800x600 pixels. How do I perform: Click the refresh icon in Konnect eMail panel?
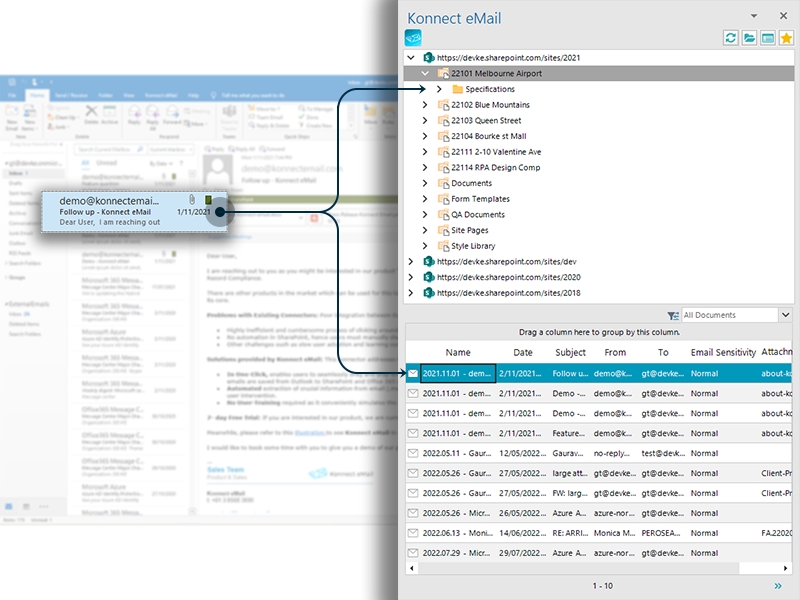point(731,38)
